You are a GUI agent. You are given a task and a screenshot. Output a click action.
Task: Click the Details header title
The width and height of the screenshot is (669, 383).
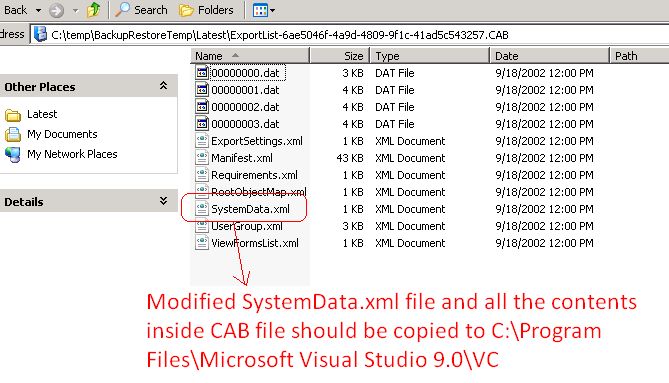click(x=24, y=202)
